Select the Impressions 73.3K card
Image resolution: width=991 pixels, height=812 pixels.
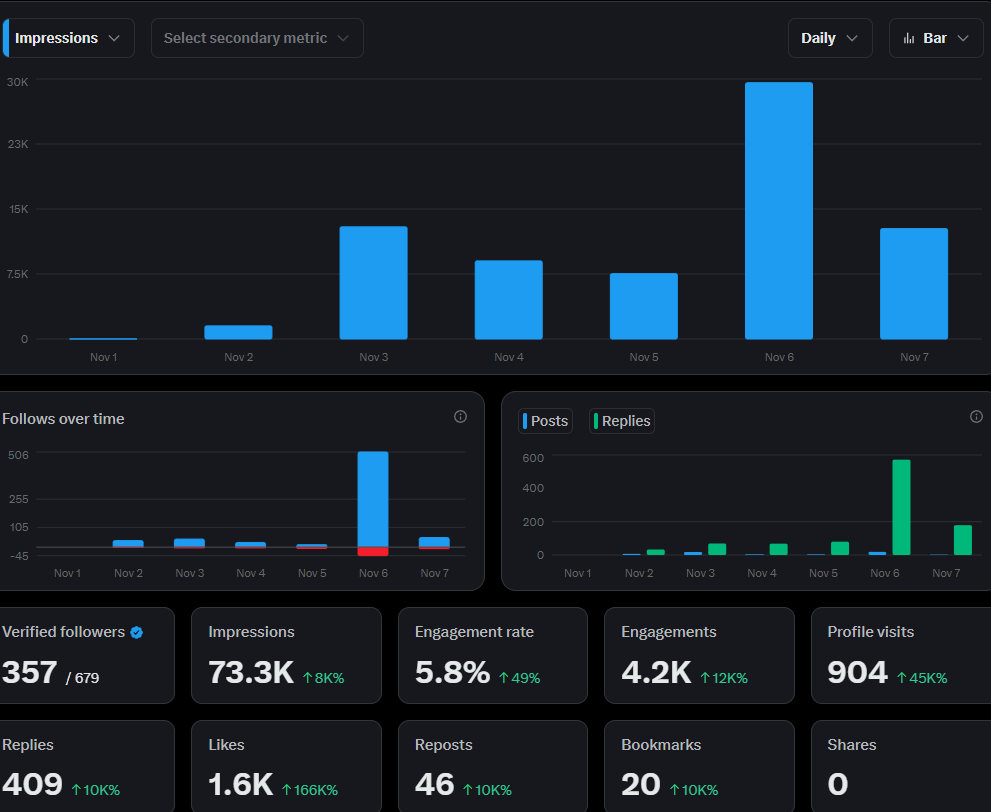coord(286,655)
